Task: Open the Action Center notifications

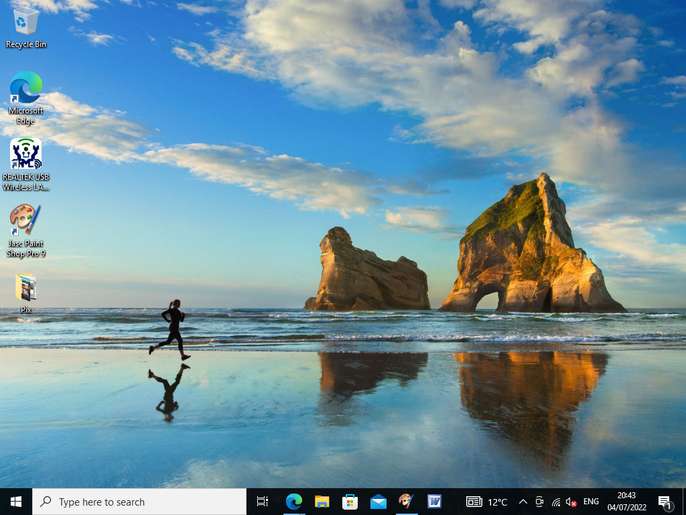Action: [x=665, y=502]
